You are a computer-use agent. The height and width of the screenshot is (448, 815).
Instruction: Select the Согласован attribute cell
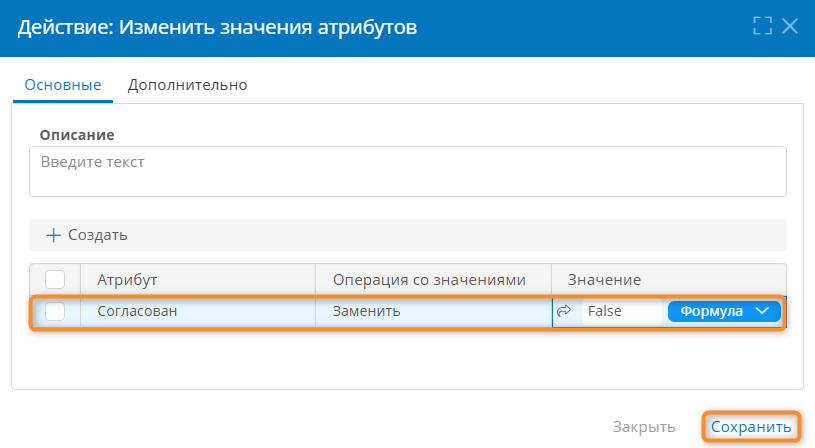click(198, 311)
